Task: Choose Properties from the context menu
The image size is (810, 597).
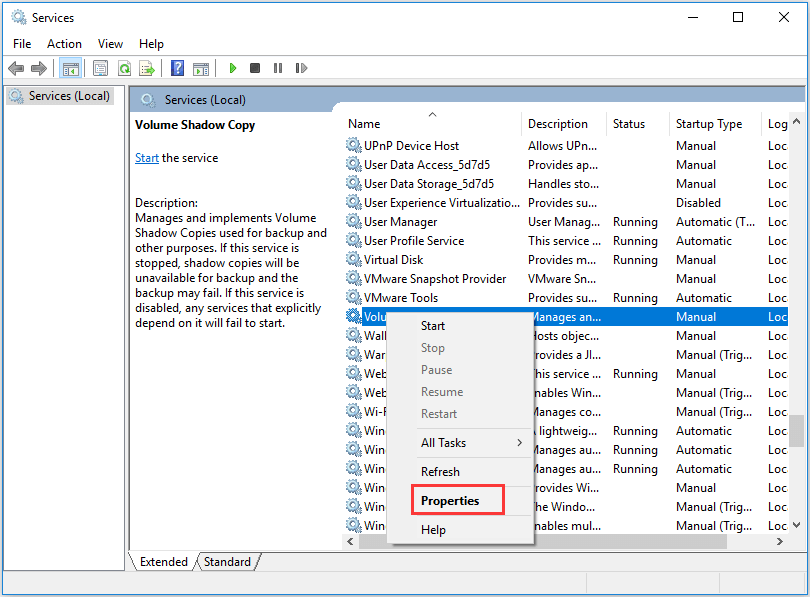Action: 450,501
